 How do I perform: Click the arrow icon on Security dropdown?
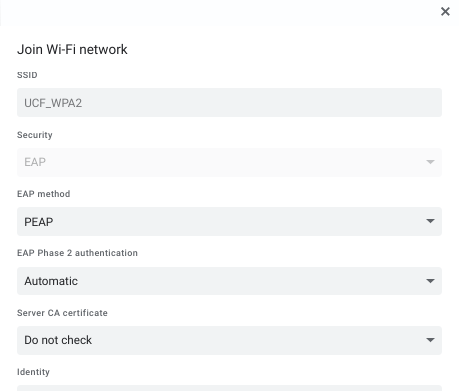click(430, 162)
